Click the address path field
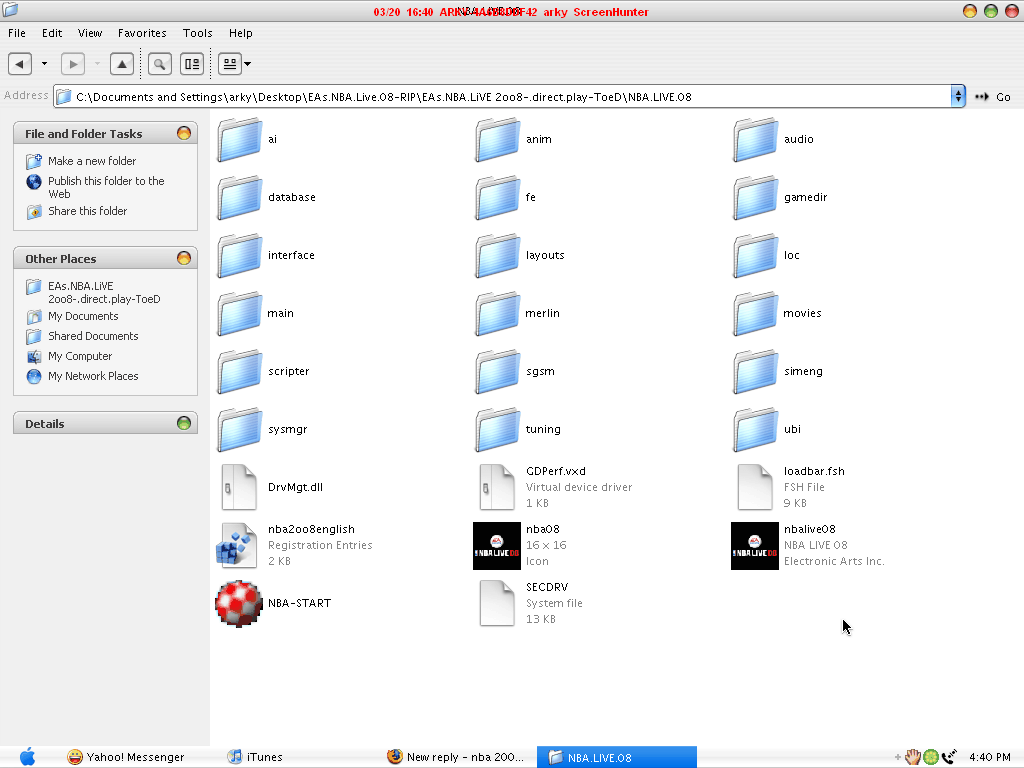This screenshot has height=768, width=1024. (x=503, y=97)
